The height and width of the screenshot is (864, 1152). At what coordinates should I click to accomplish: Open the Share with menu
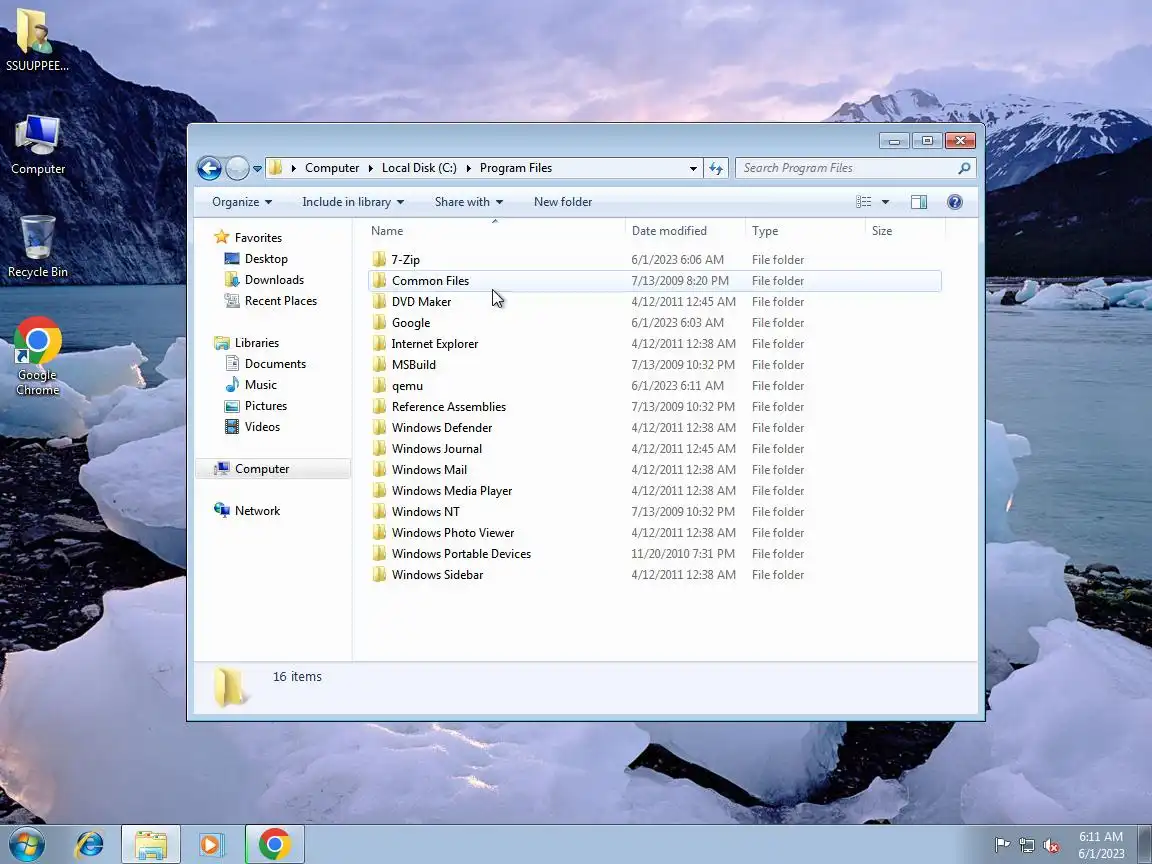(x=469, y=202)
